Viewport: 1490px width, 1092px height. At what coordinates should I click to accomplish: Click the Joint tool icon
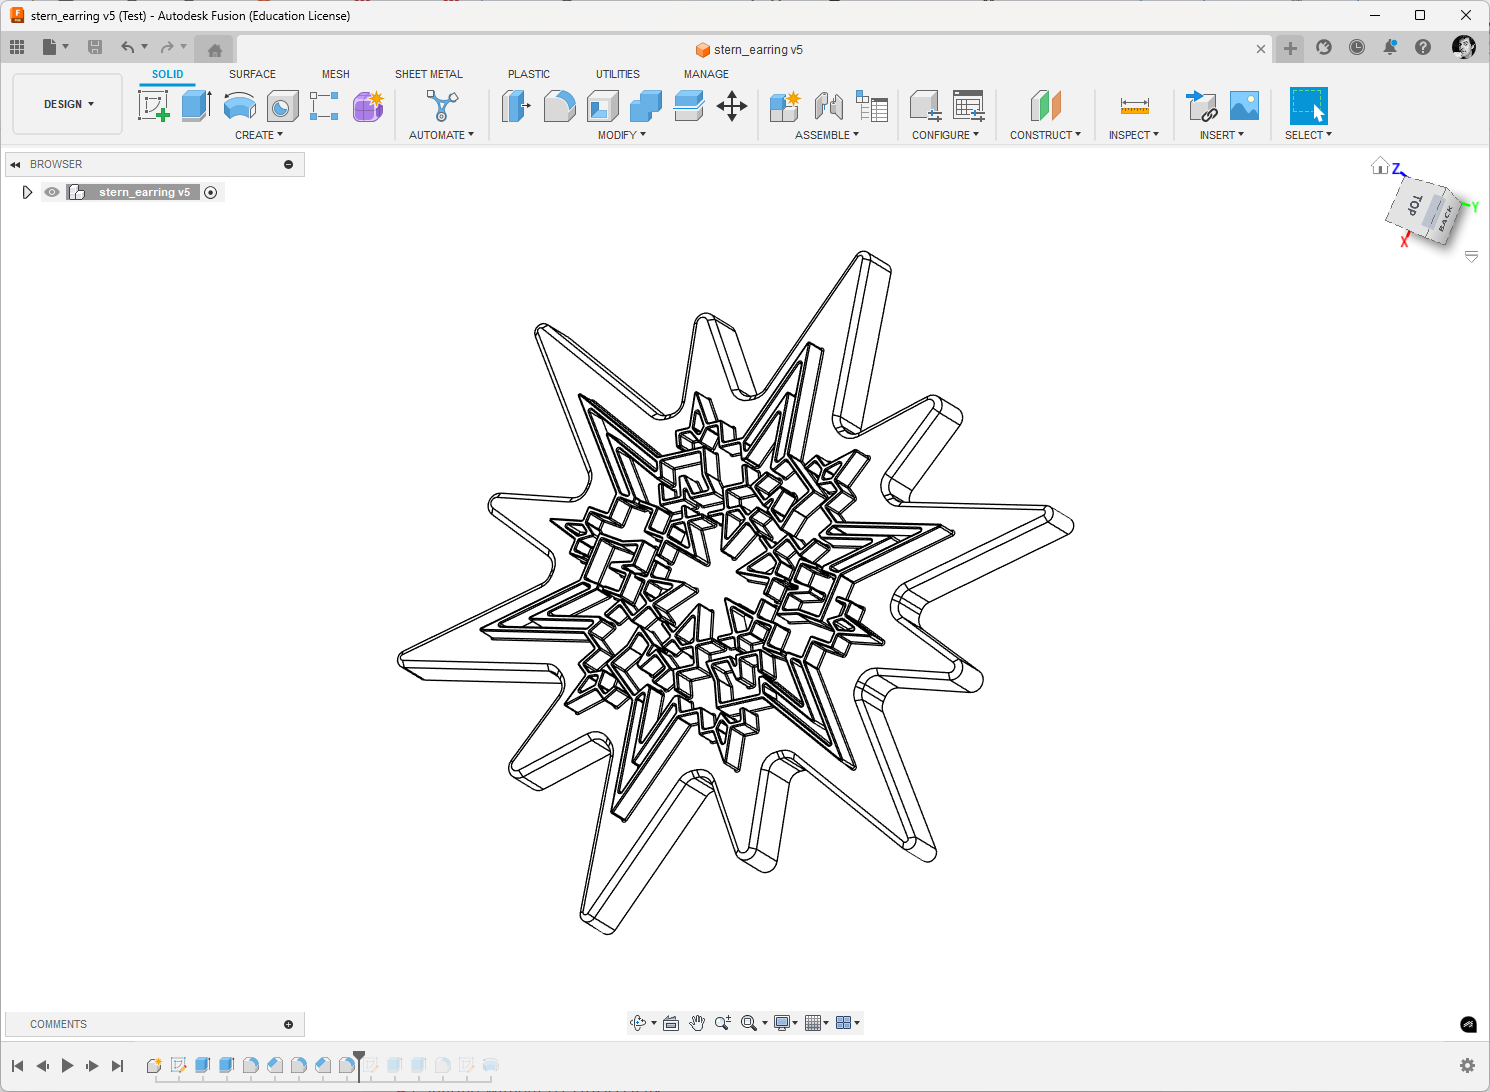(828, 105)
